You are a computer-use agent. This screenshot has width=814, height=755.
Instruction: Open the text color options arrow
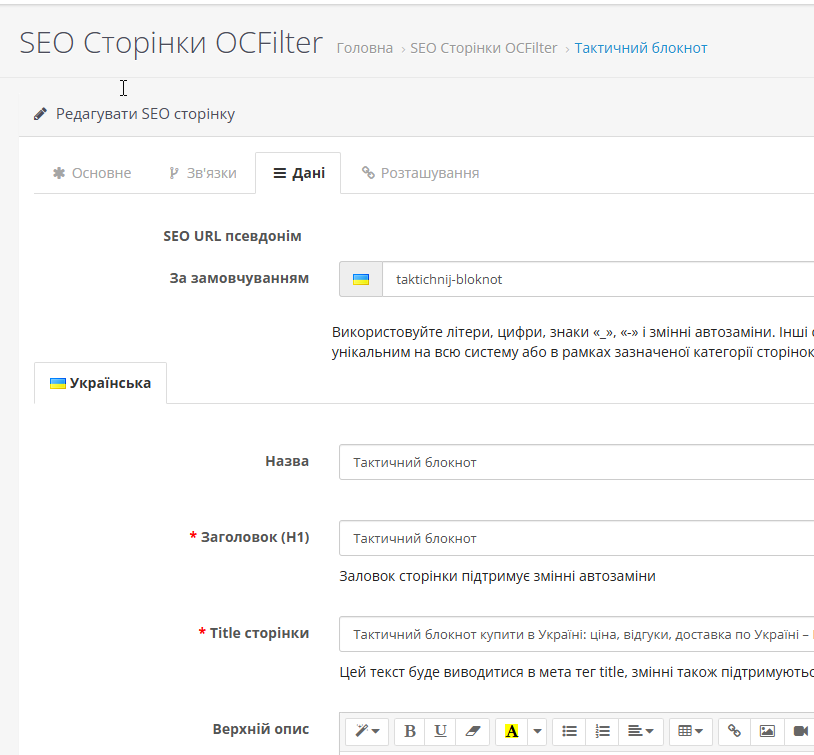pos(537,731)
